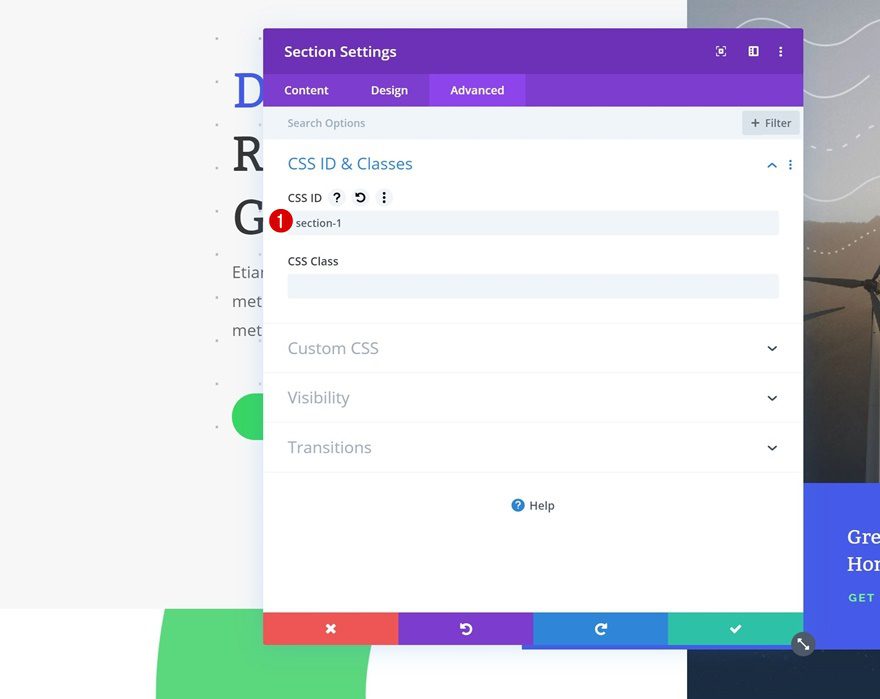Collapse the CSS ID & Classes group
This screenshot has height=699, width=880.
[772, 165]
